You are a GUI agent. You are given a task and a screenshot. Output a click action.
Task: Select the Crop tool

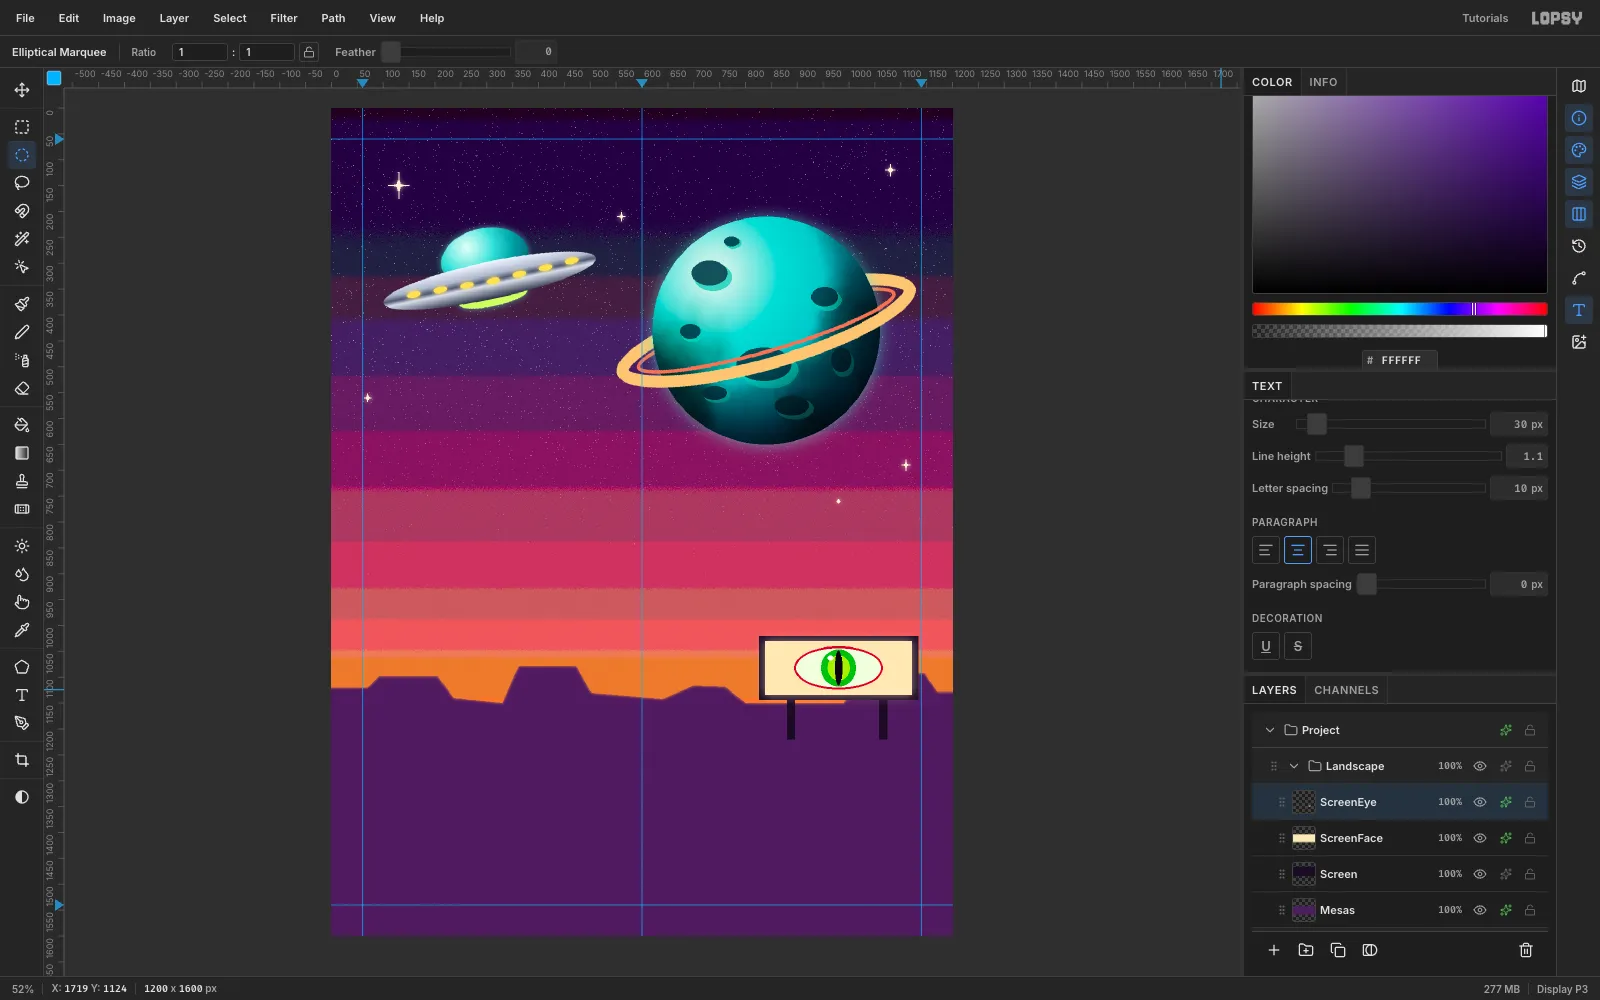[x=22, y=760]
